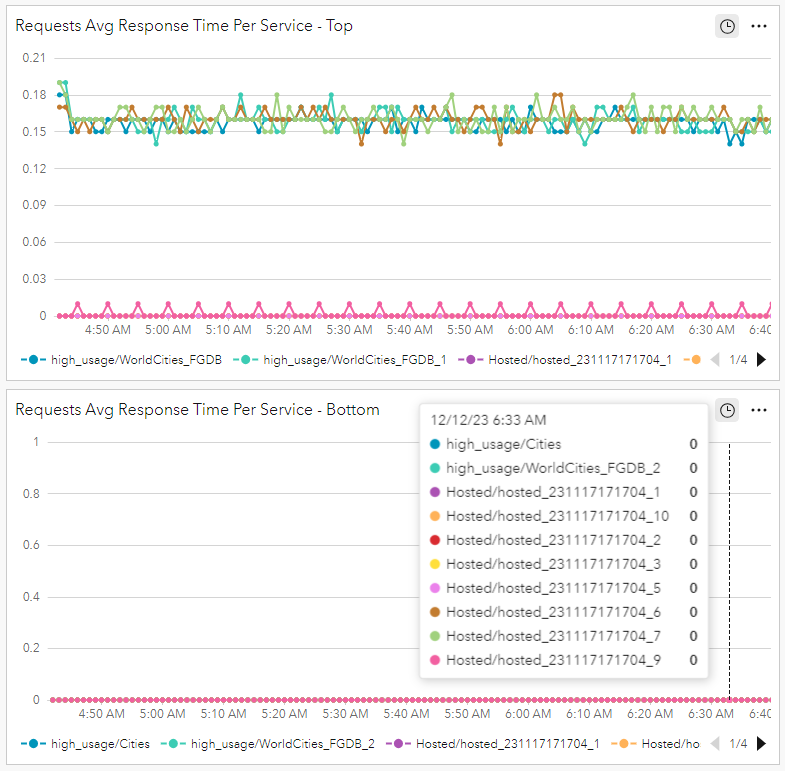
Task: Go to next legend page in Top chart
Action: 761,359
